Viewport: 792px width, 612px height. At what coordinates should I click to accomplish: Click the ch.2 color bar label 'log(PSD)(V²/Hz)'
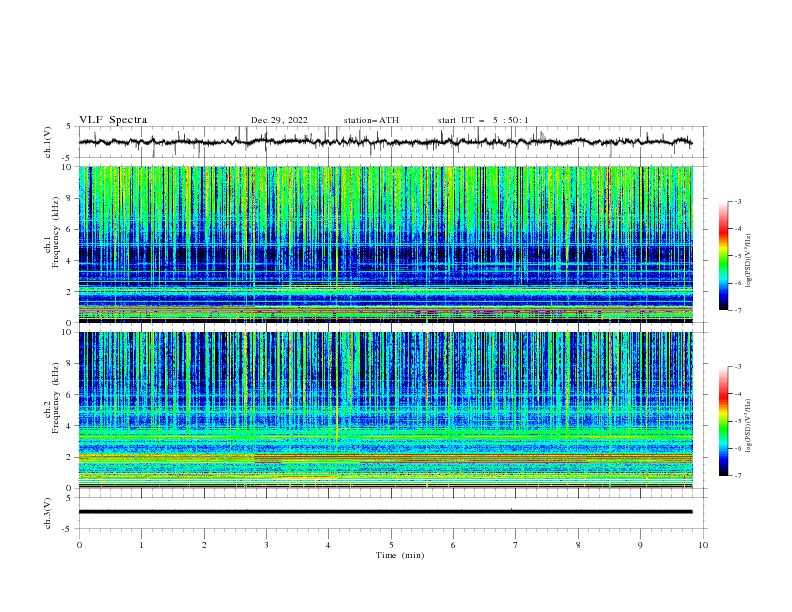748,425
